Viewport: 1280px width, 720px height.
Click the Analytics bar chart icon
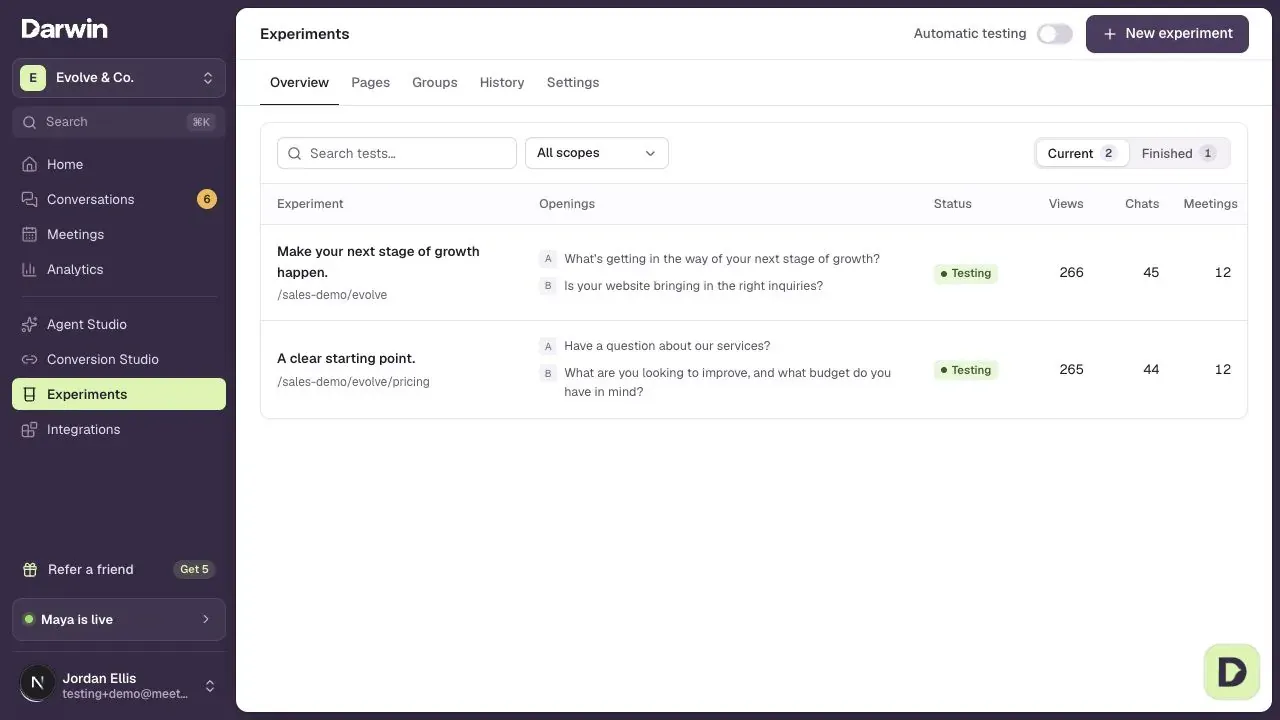(x=29, y=269)
